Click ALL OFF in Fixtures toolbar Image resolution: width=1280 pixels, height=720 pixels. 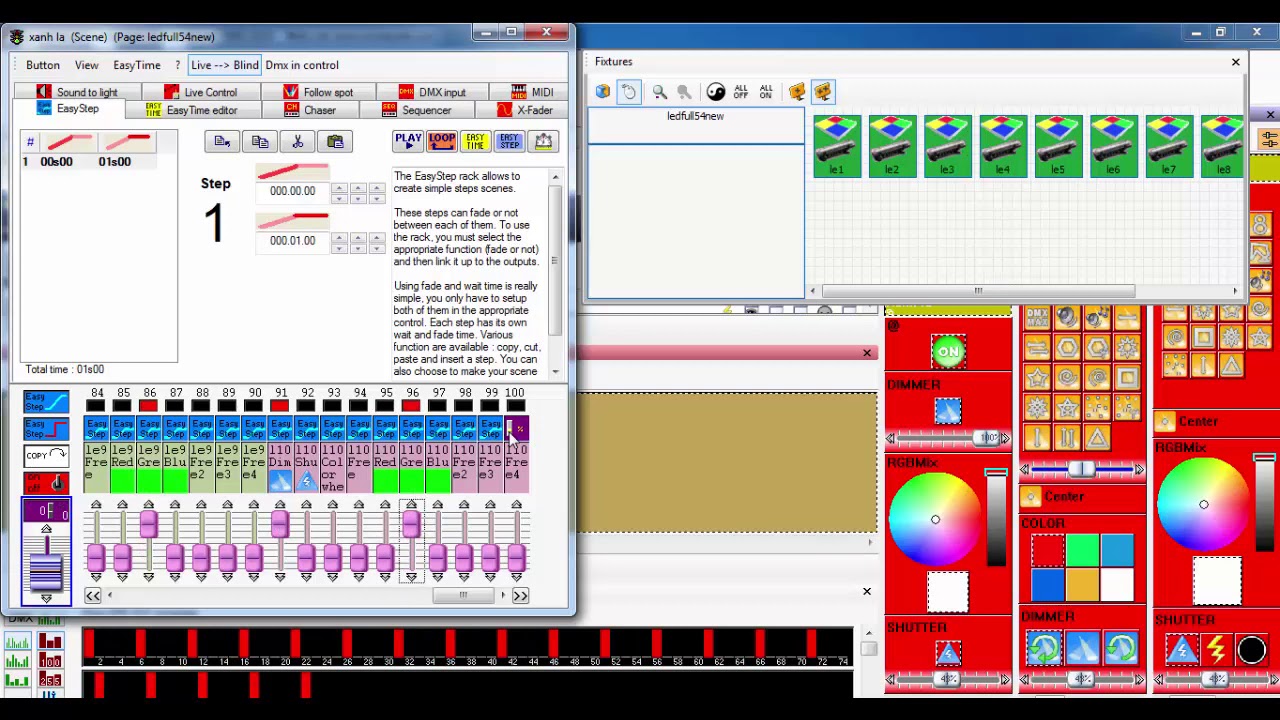741,92
